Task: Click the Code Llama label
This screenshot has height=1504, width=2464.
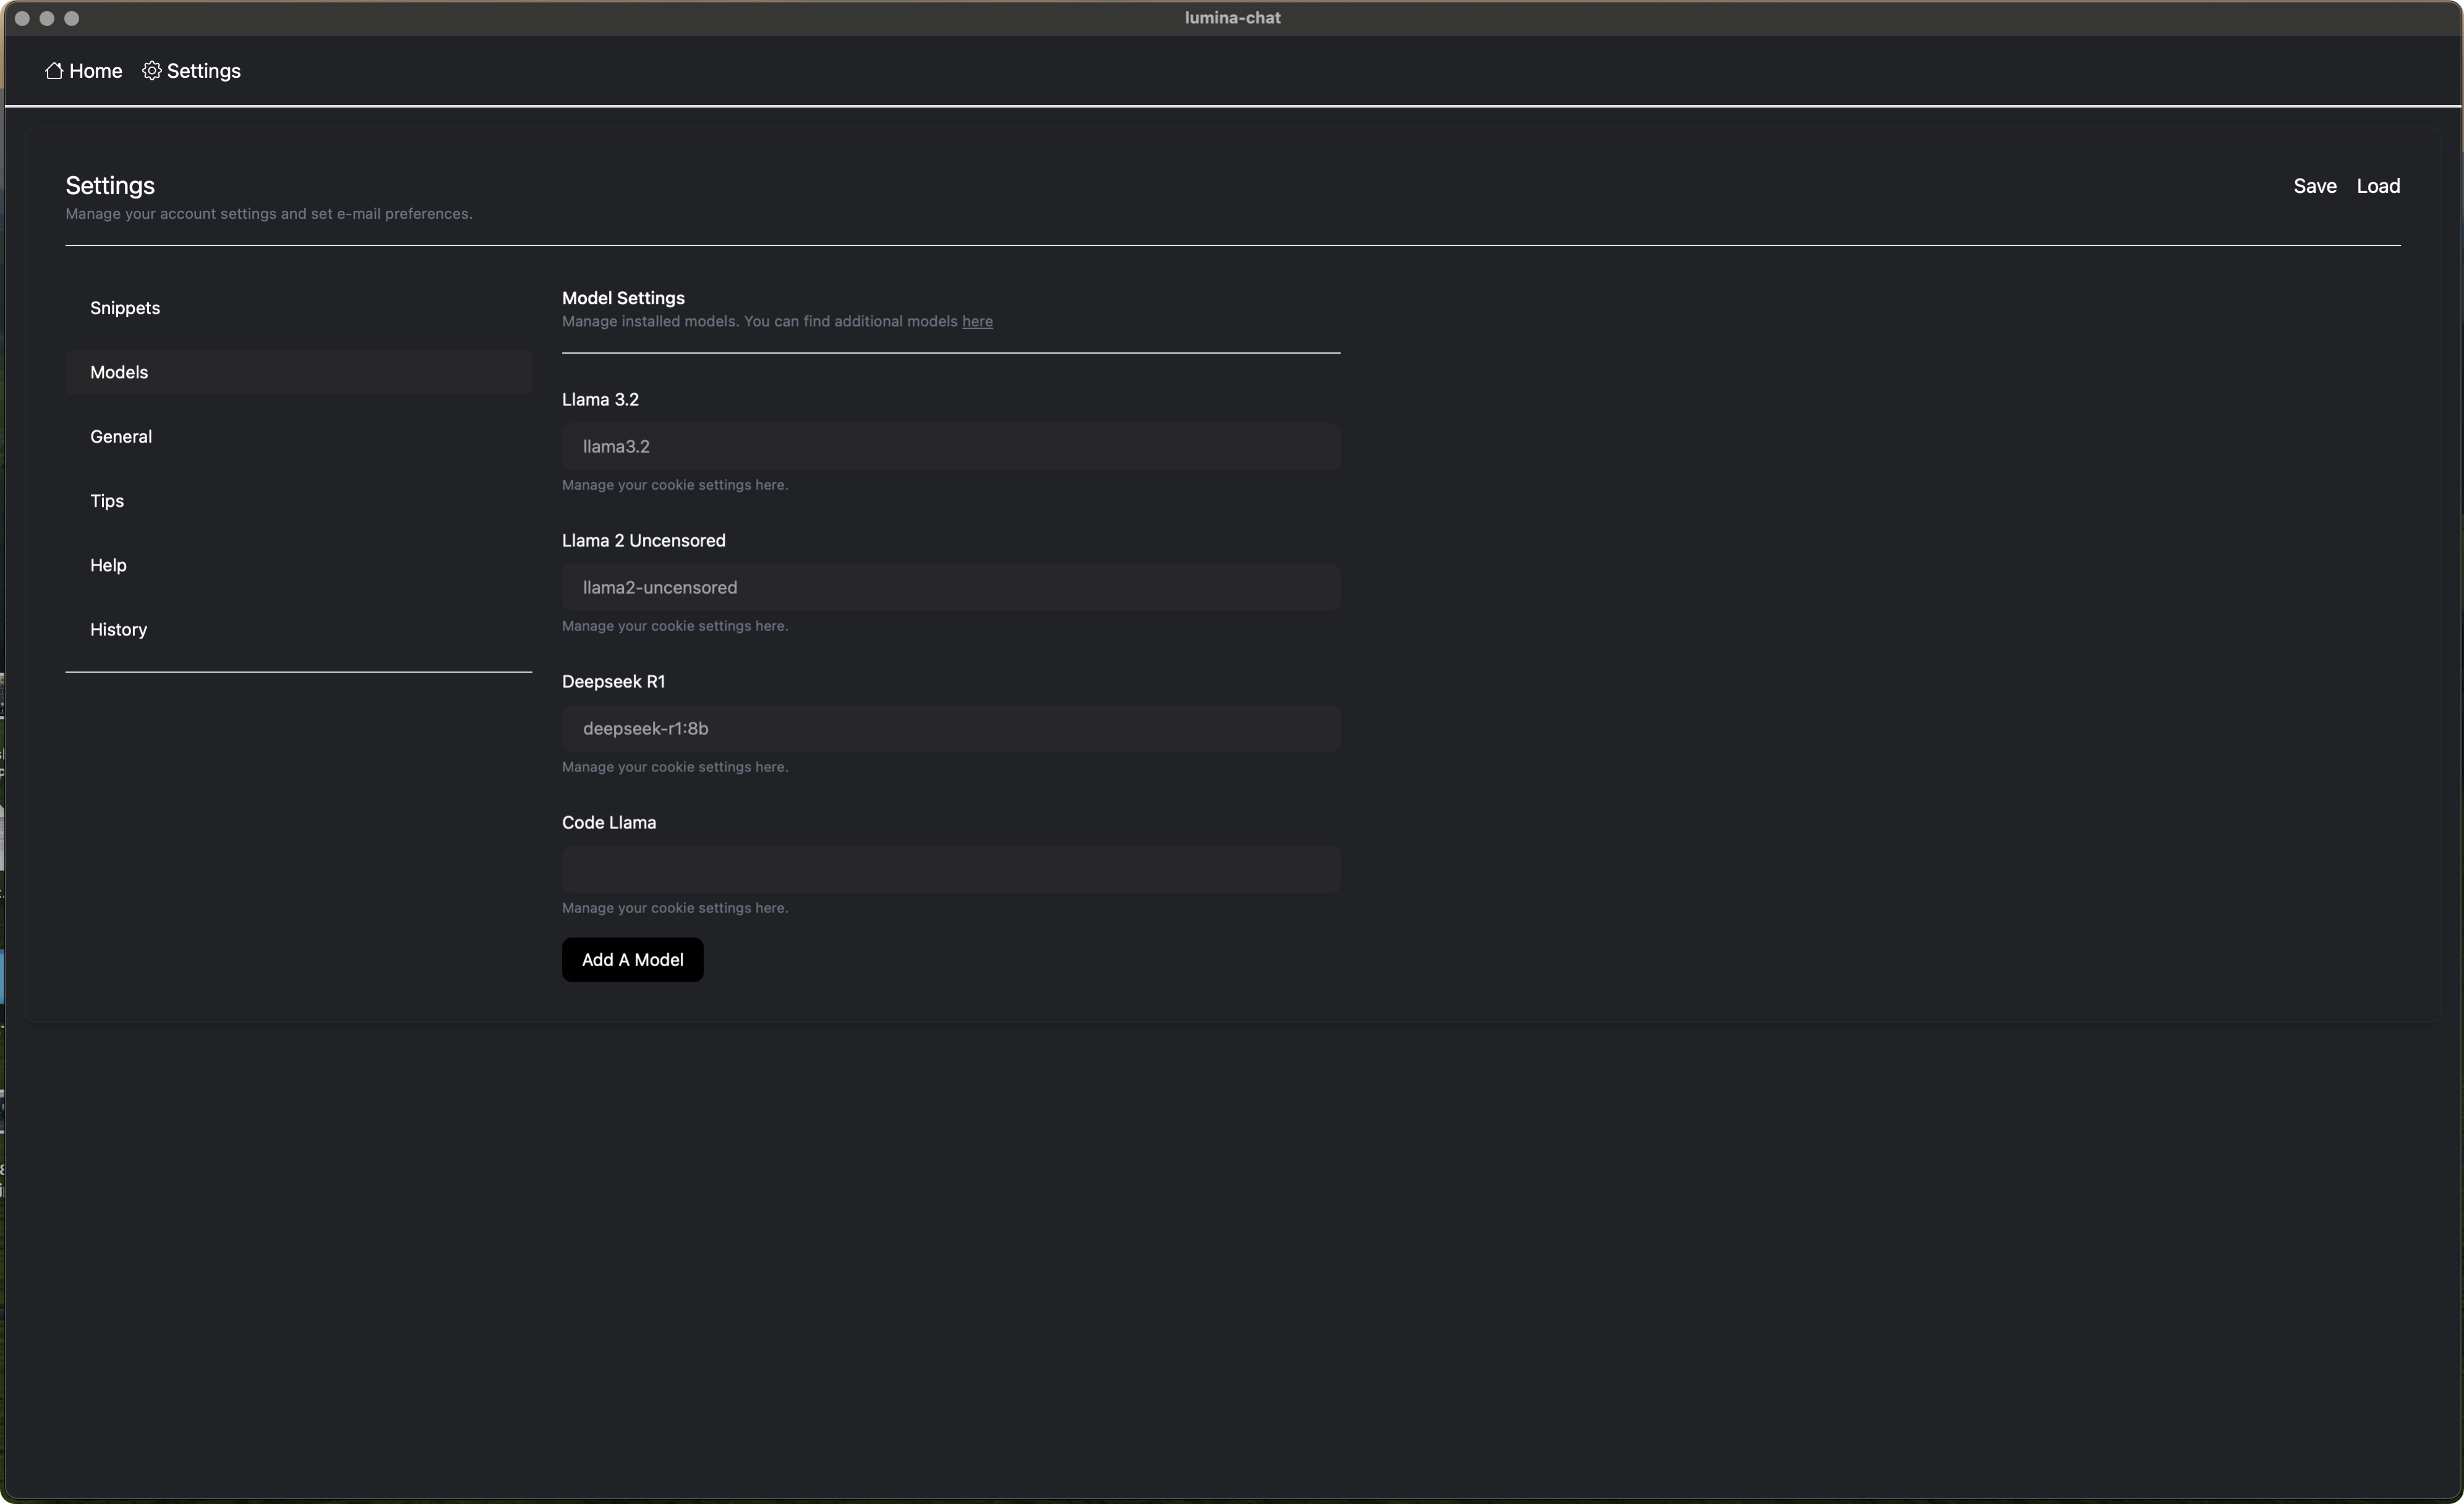Action: coord(609,823)
